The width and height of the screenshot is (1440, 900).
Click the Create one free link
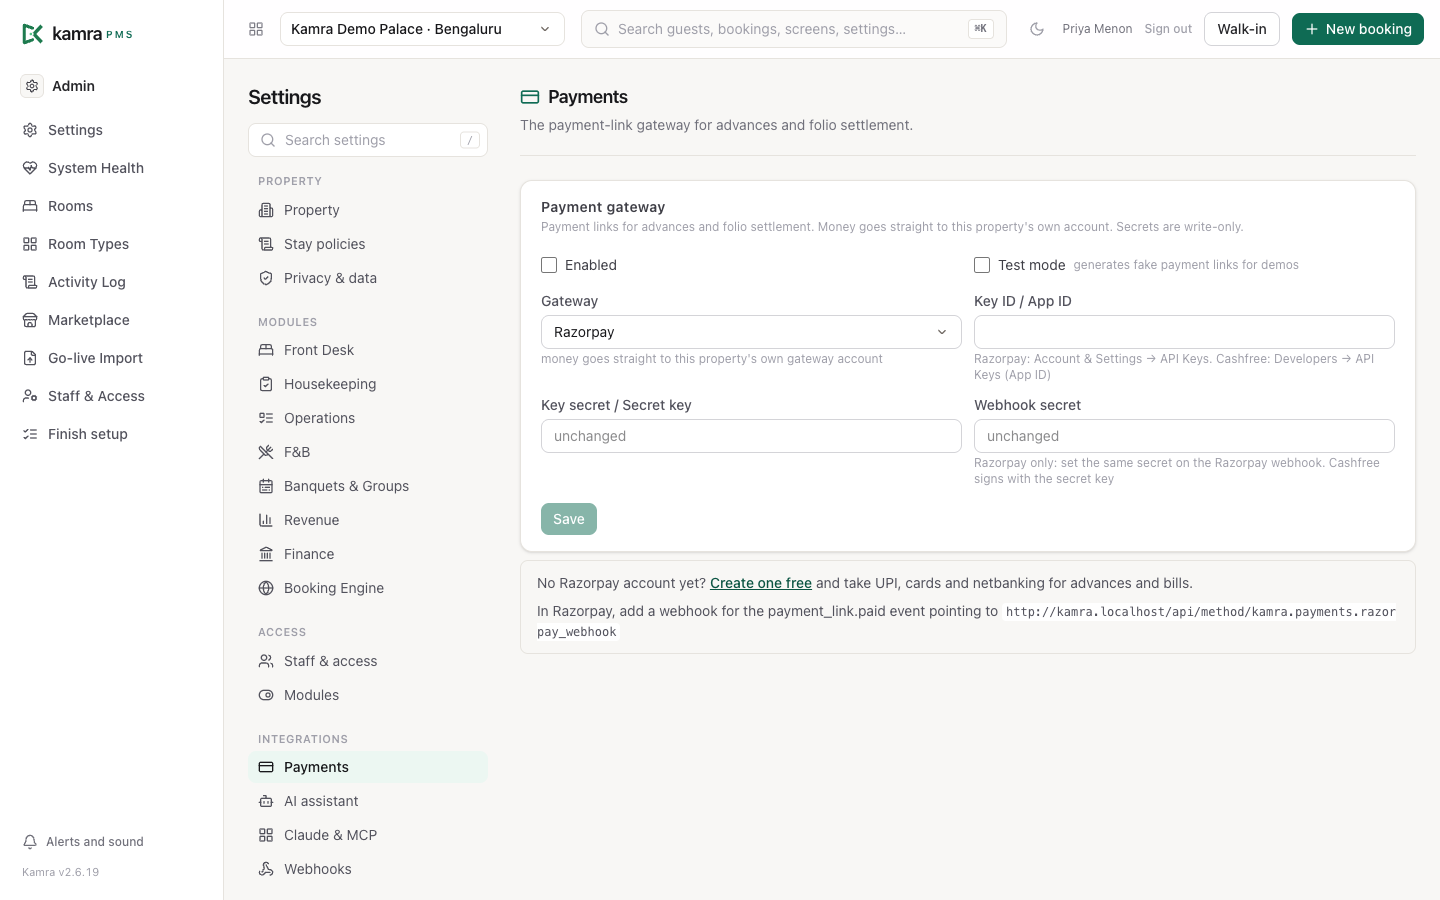761,583
